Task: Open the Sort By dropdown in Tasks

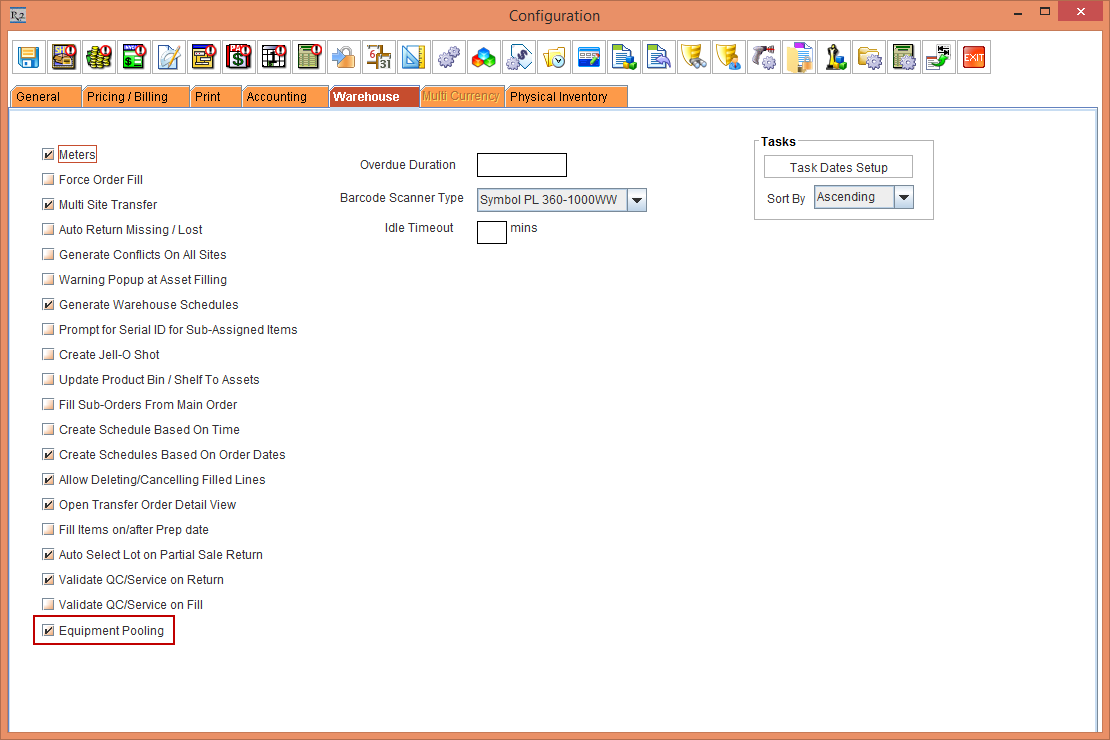Action: coord(903,197)
